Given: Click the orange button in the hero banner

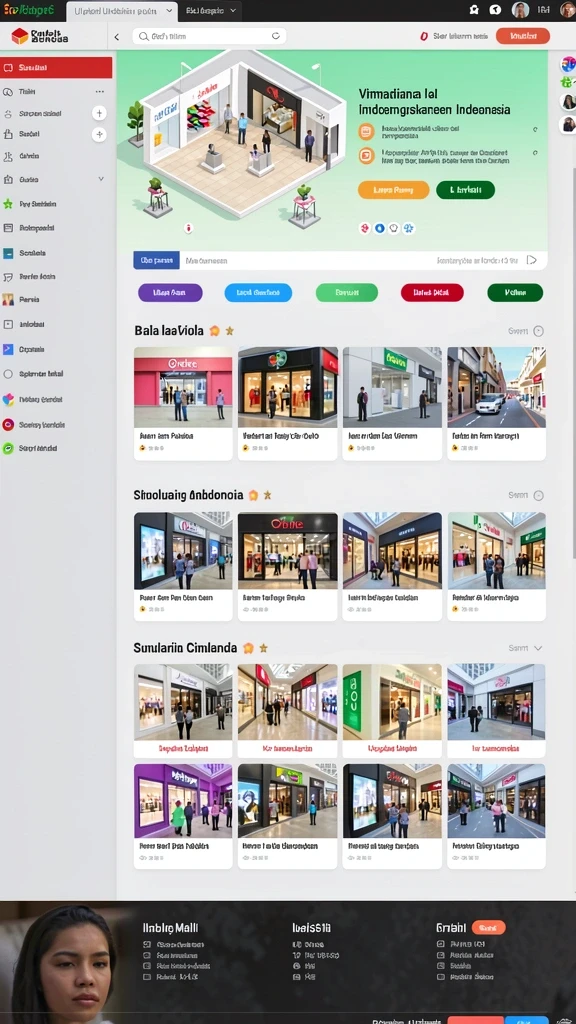Looking at the screenshot, I should (393, 190).
